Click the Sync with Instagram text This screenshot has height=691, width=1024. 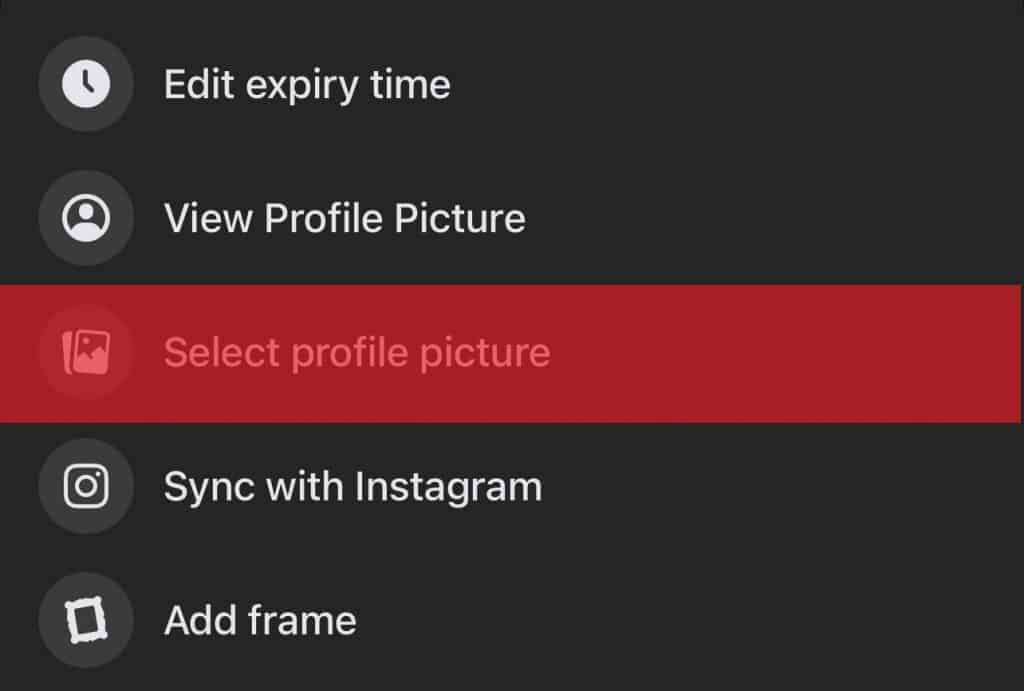coord(353,486)
